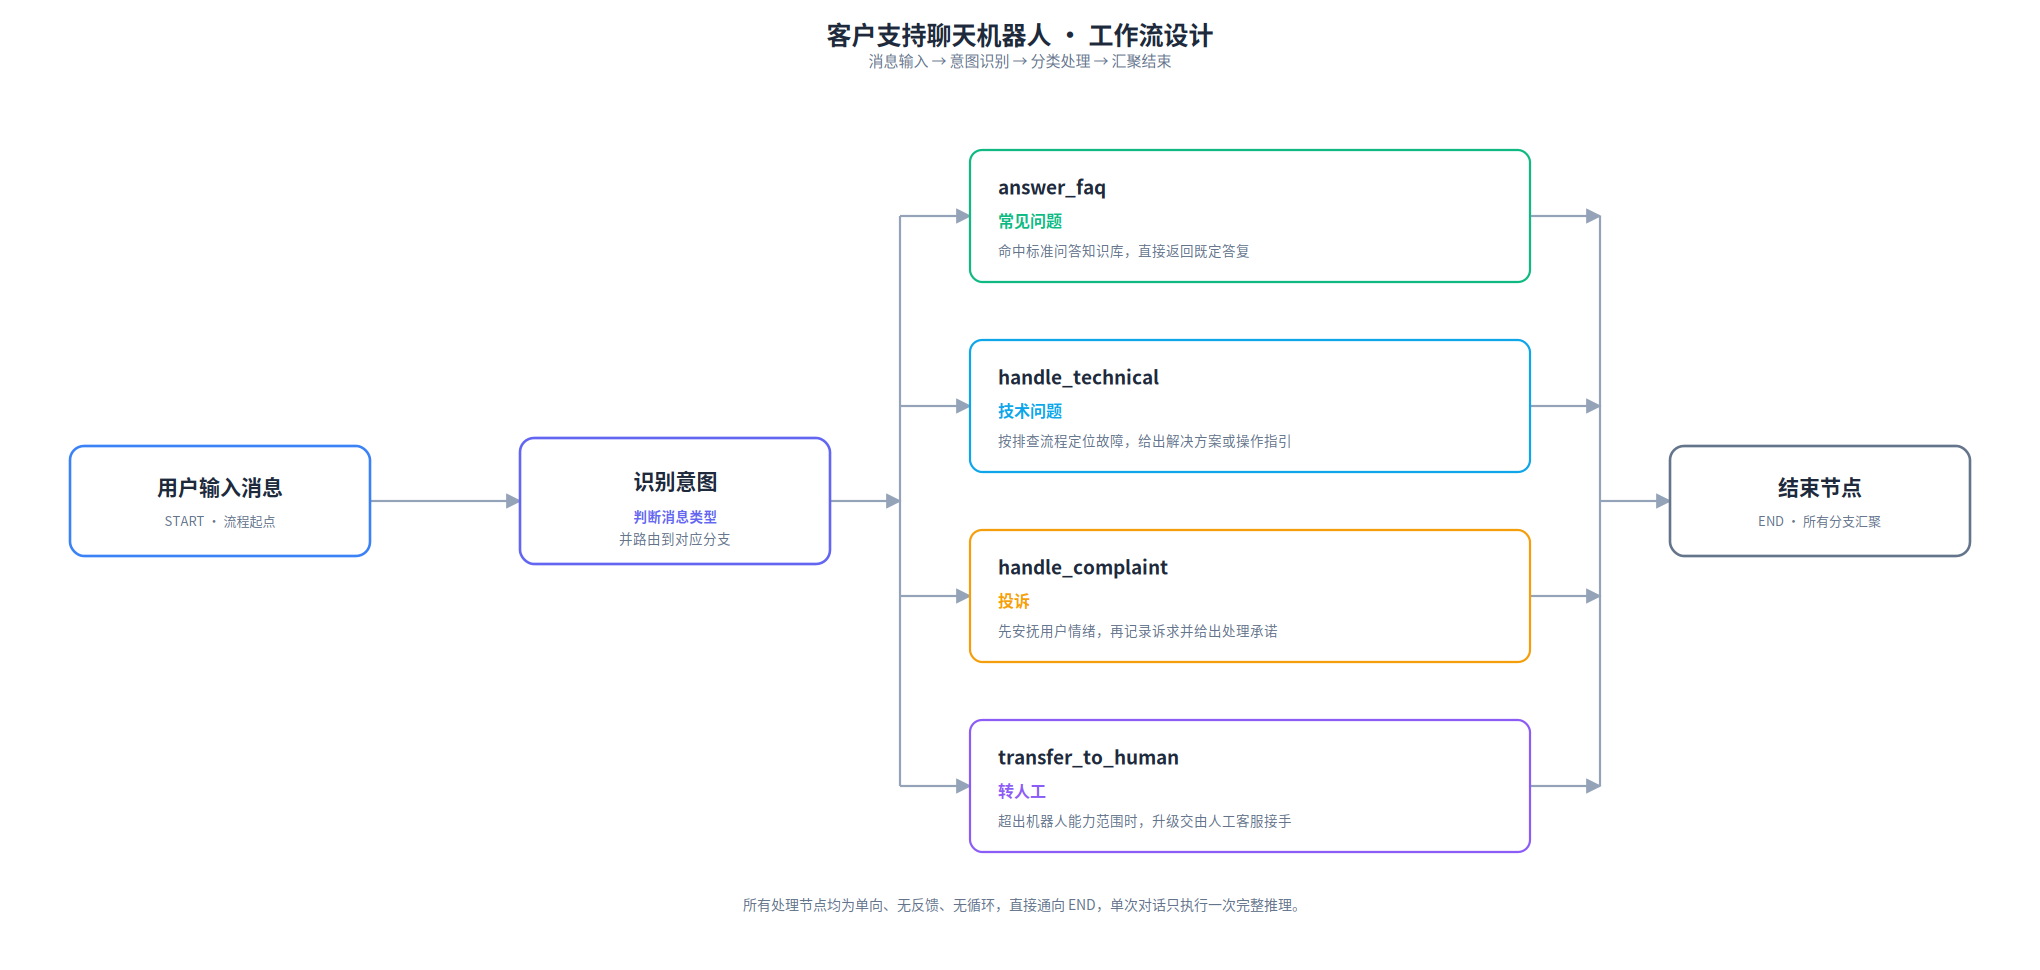Select the 用户输入消息 start node
The width and height of the screenshot is (2040, 970).
(x=220, y=501)
